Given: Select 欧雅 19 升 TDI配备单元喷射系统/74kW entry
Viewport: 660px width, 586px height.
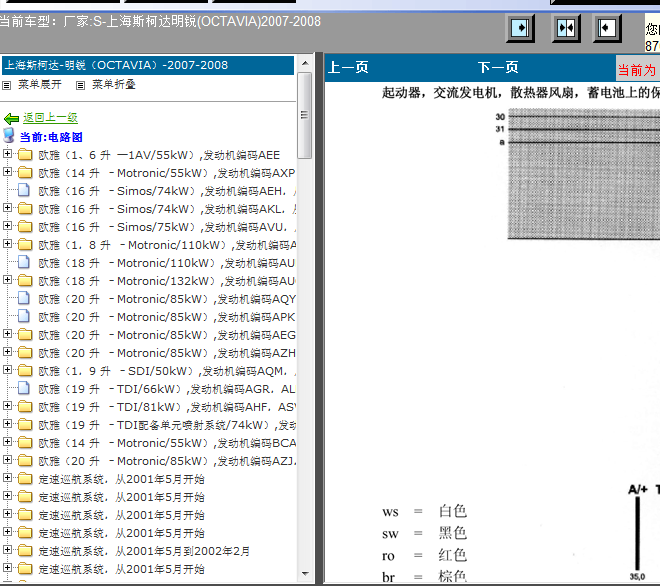Looking at the screenshot, I should [x=167, y=425].
